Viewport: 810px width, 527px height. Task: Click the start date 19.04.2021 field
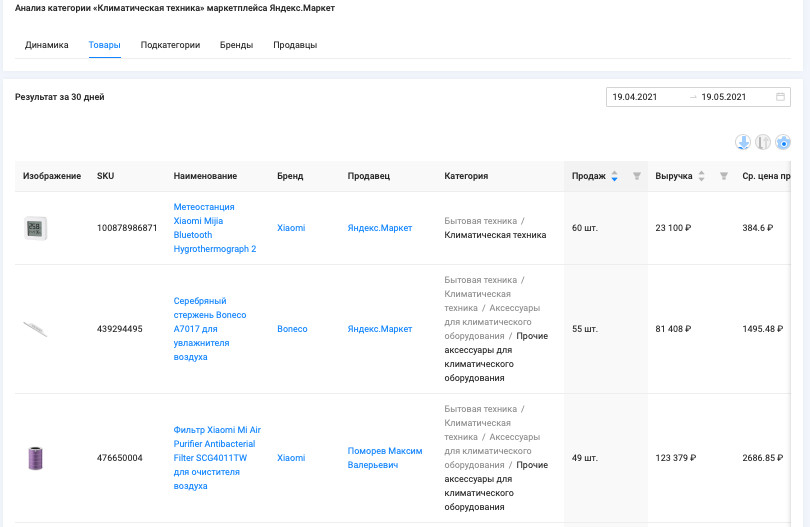point(635,97)
